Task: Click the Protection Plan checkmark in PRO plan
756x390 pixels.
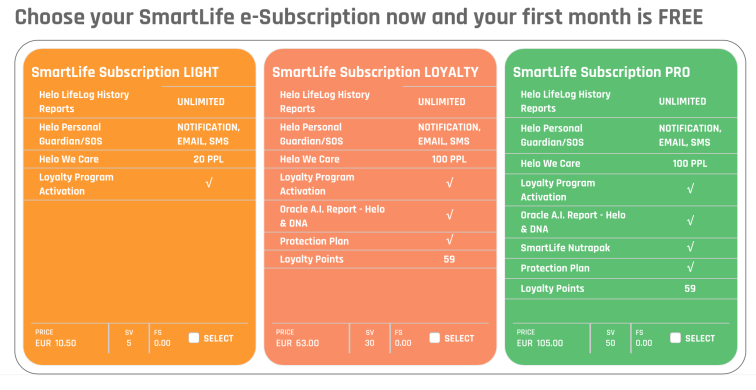Action: tap(690, 267)
